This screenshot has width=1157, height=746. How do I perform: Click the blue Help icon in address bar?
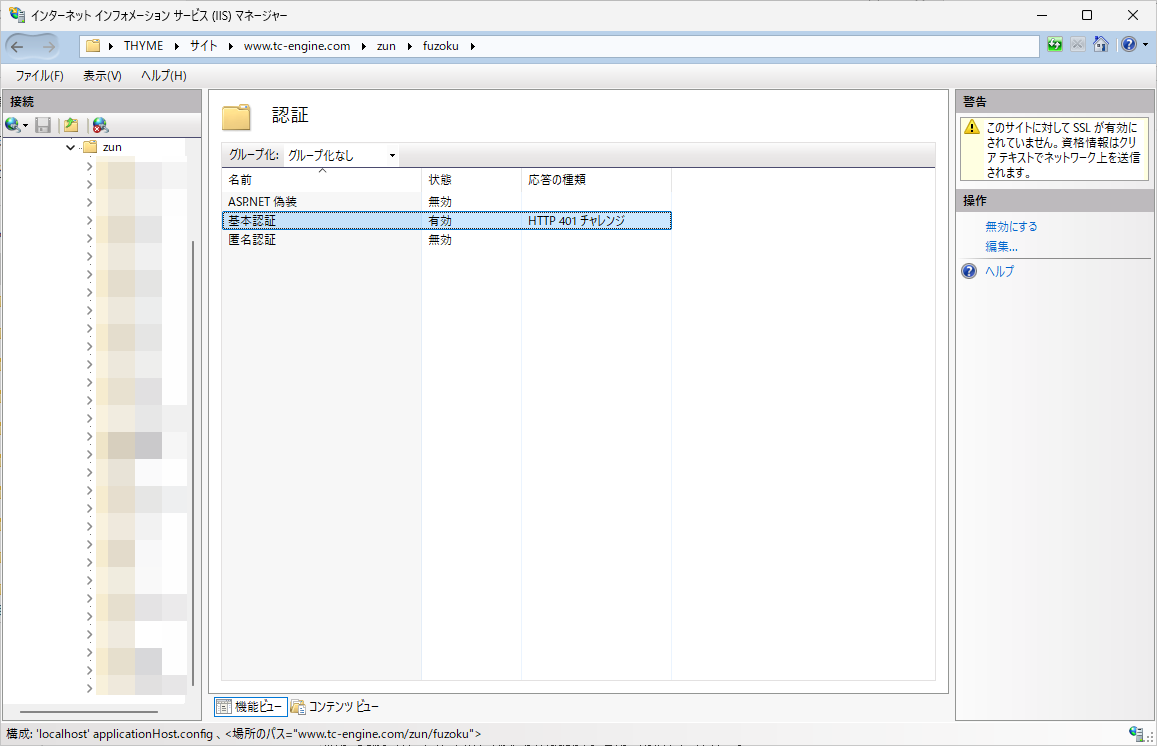tap(1127, 45)
